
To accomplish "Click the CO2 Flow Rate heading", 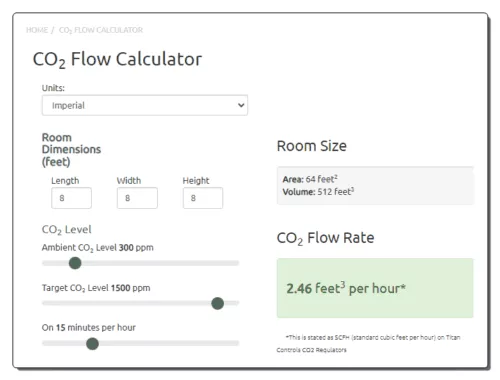I will (325, 238).
